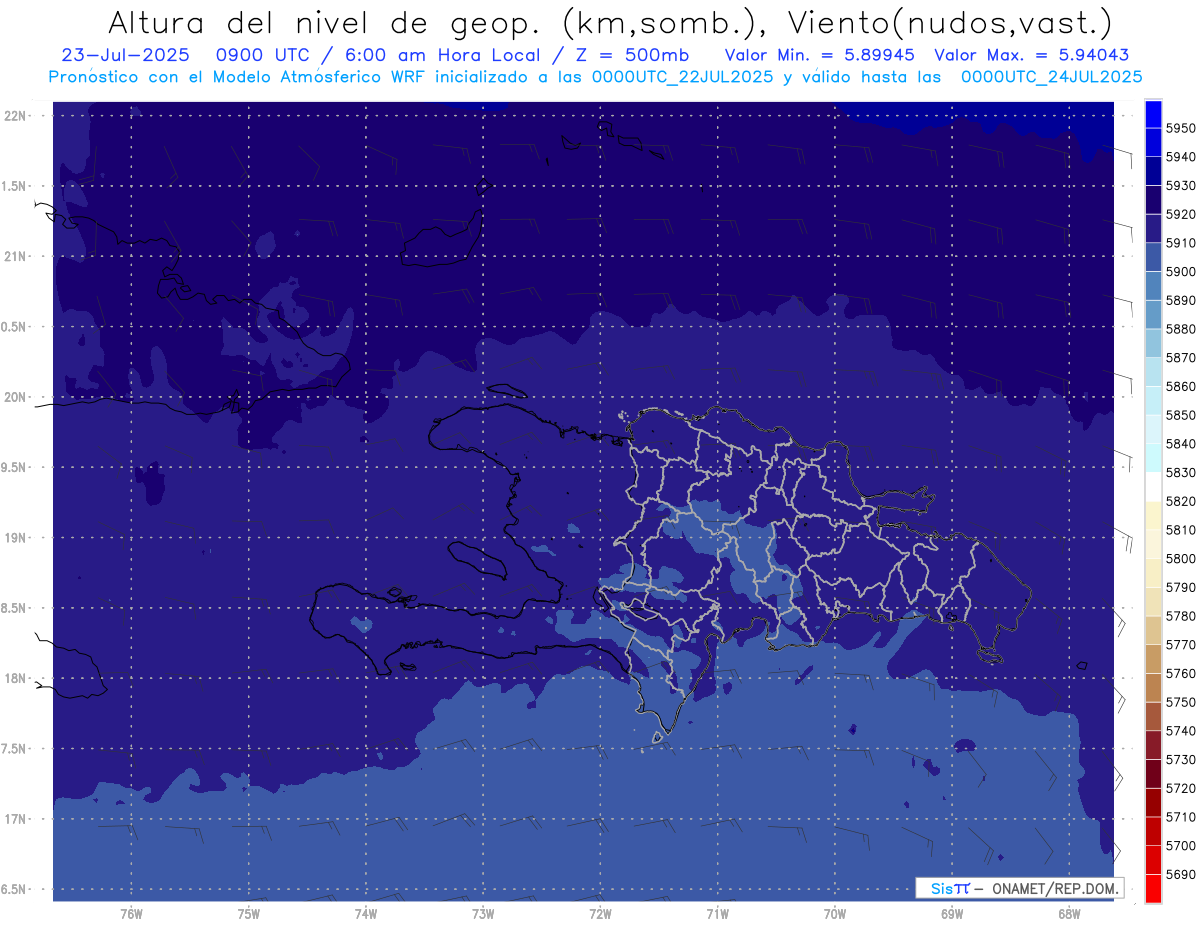
Task: Click the '5840' colorbar legend value
Action: coord(1180,444)
